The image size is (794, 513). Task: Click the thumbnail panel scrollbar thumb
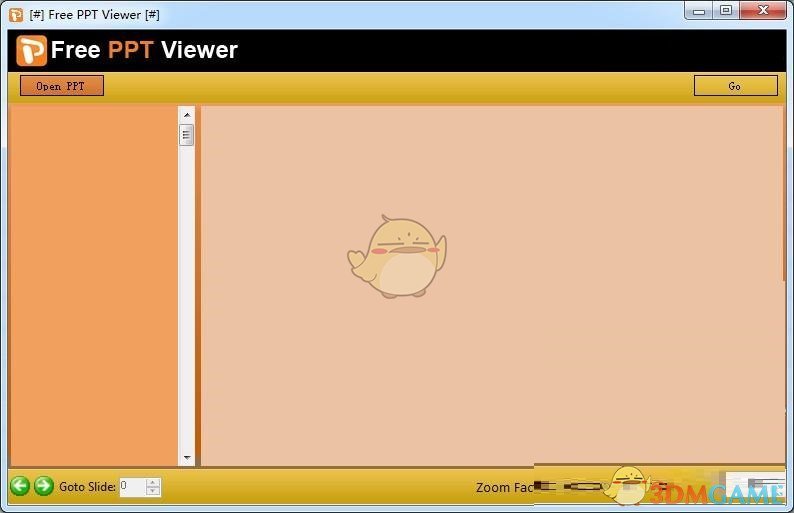(x=186, y=135)
